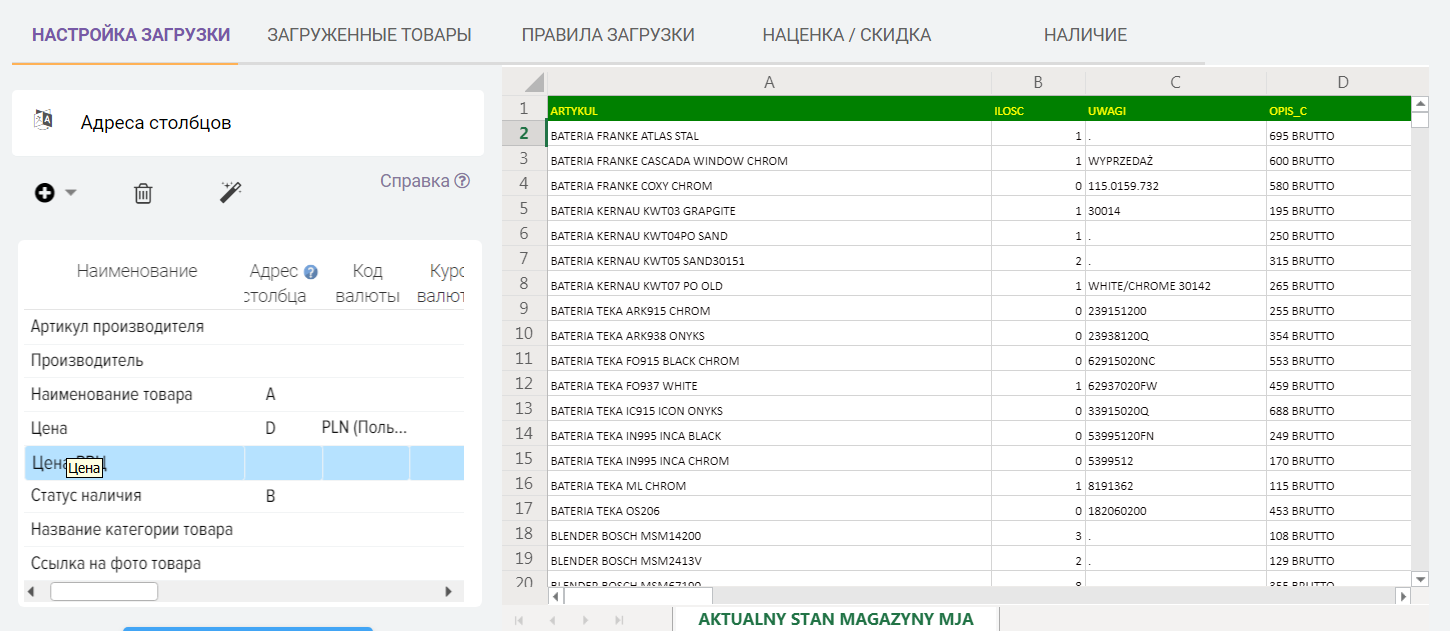The width and height of the screenshot is (1450, 631).
Task: Click the OPIS_C header cell
Action: point(1339,111)
